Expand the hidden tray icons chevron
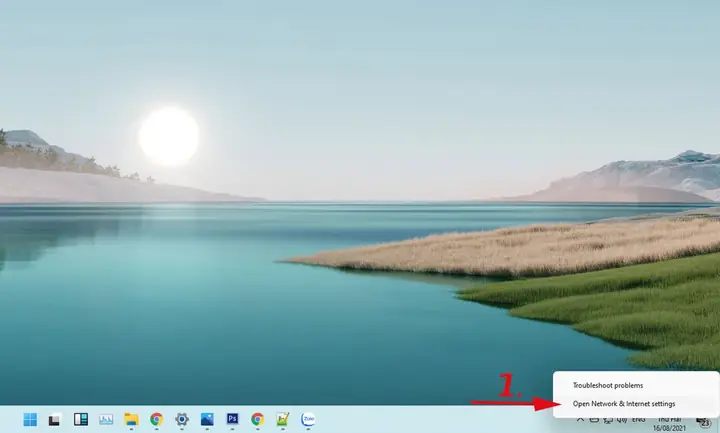The image size is (720, 433). click(580, 420)
